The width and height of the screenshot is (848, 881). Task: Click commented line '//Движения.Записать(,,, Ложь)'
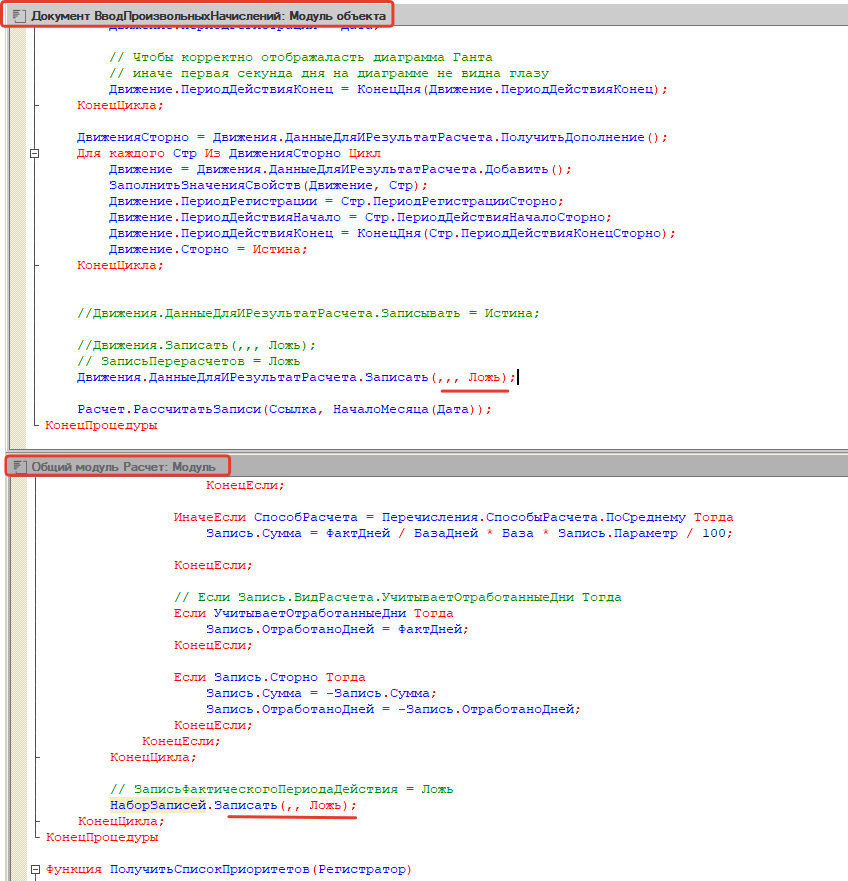(197, 345)
